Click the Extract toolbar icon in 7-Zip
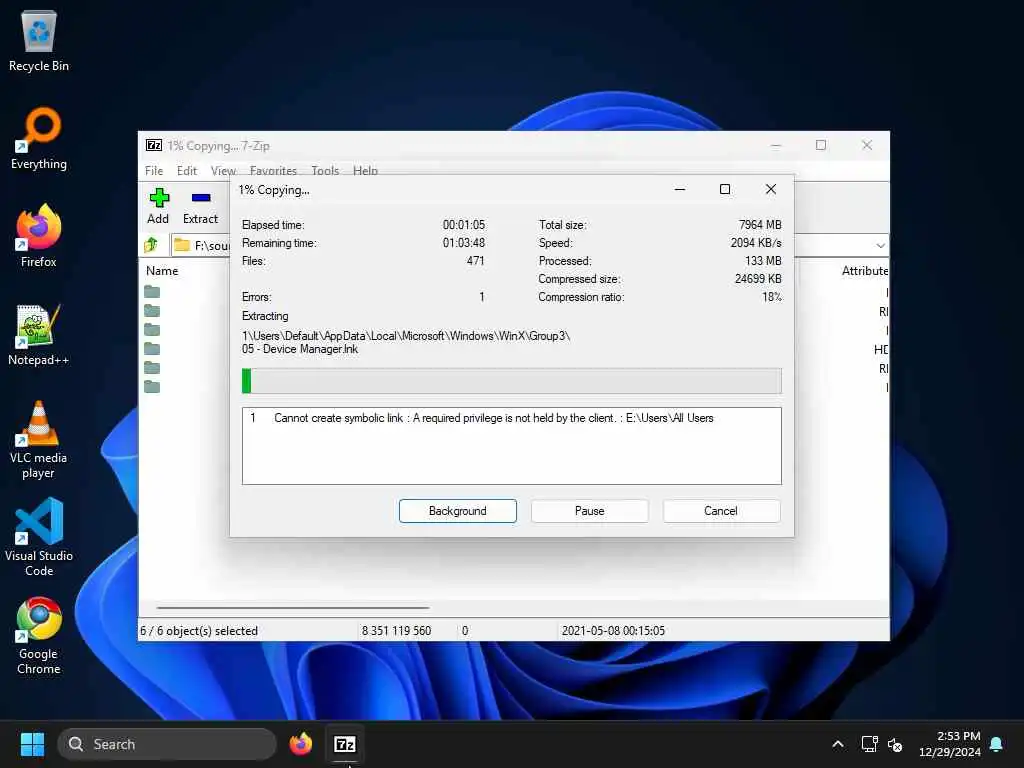Viewport: 1024px width, 768px height. [x=200, y=206]
